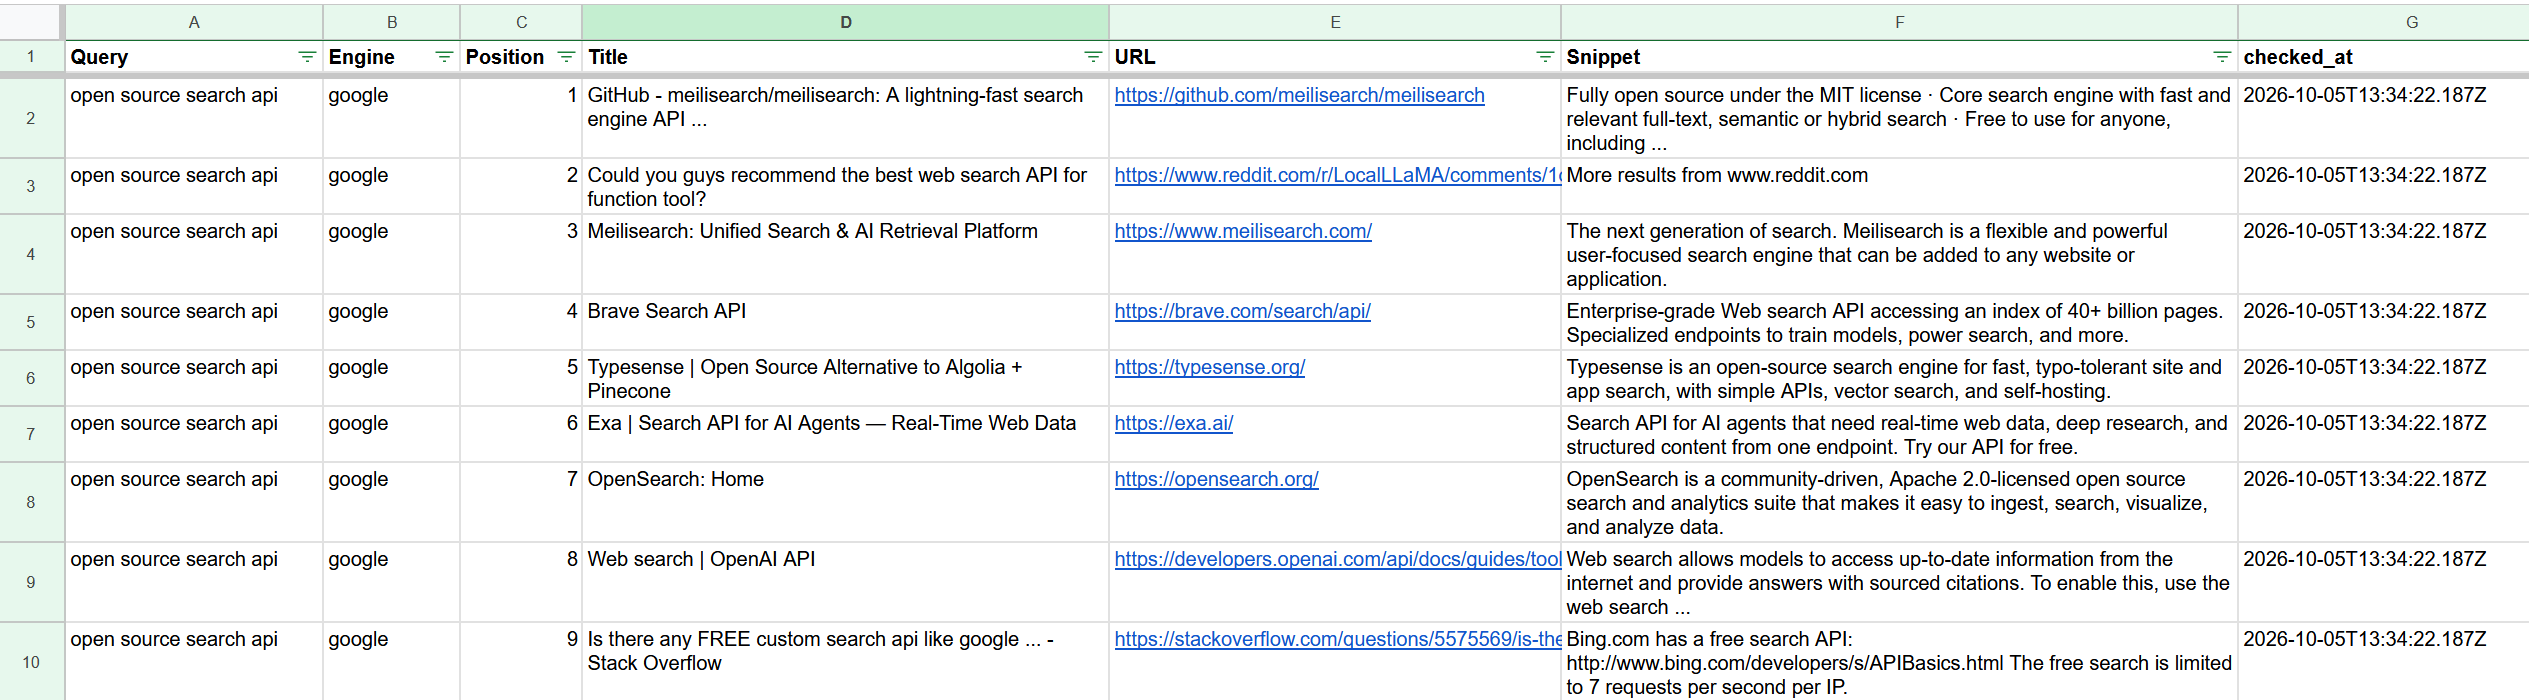Open the filter menu for Query column
This screenshot has width=2529, height=700.
[x=307, y=57]
